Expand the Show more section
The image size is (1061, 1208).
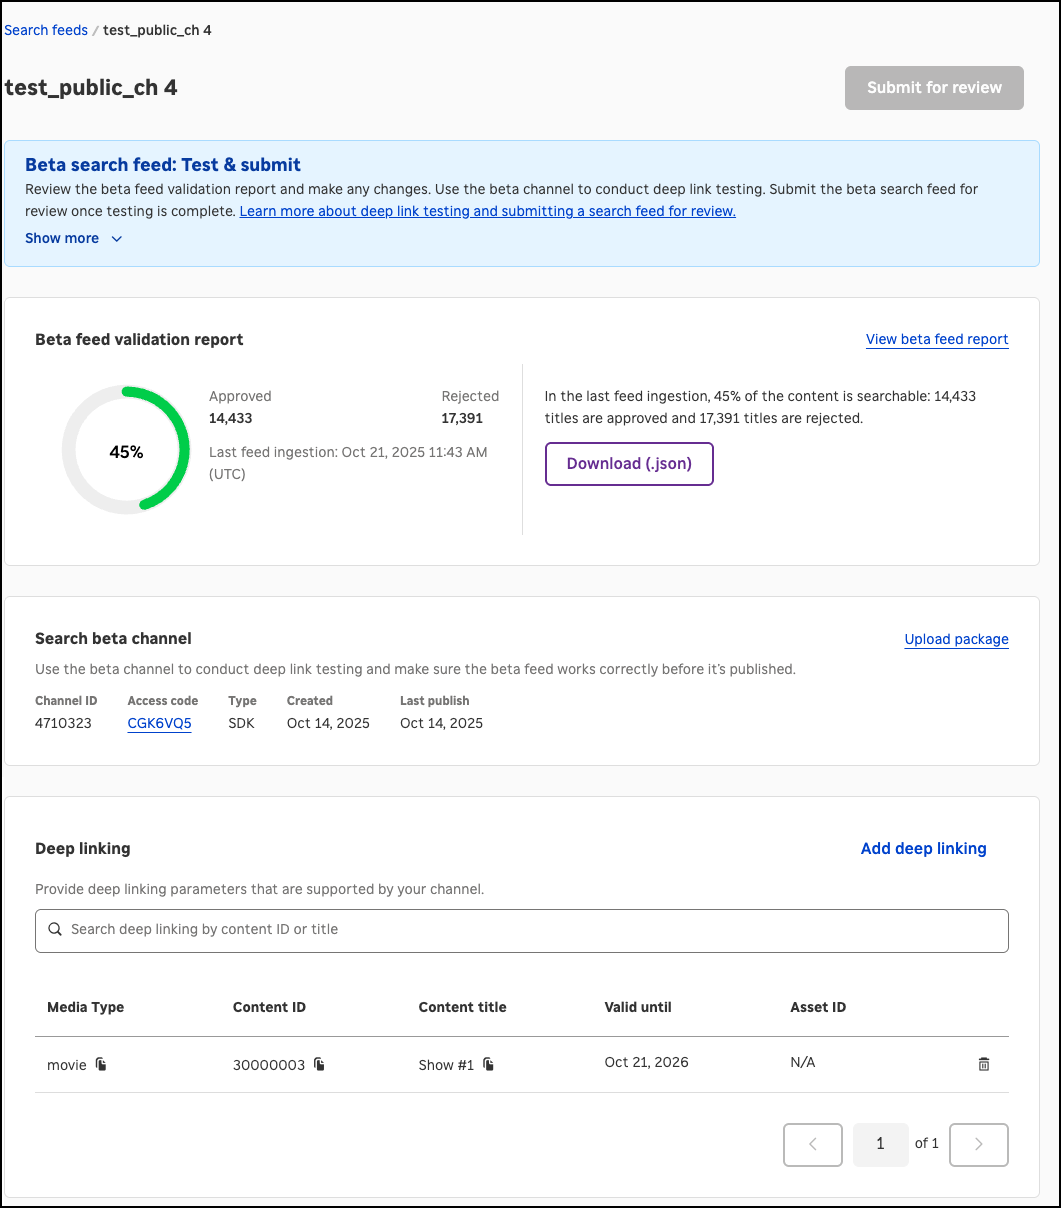(62, 238)
